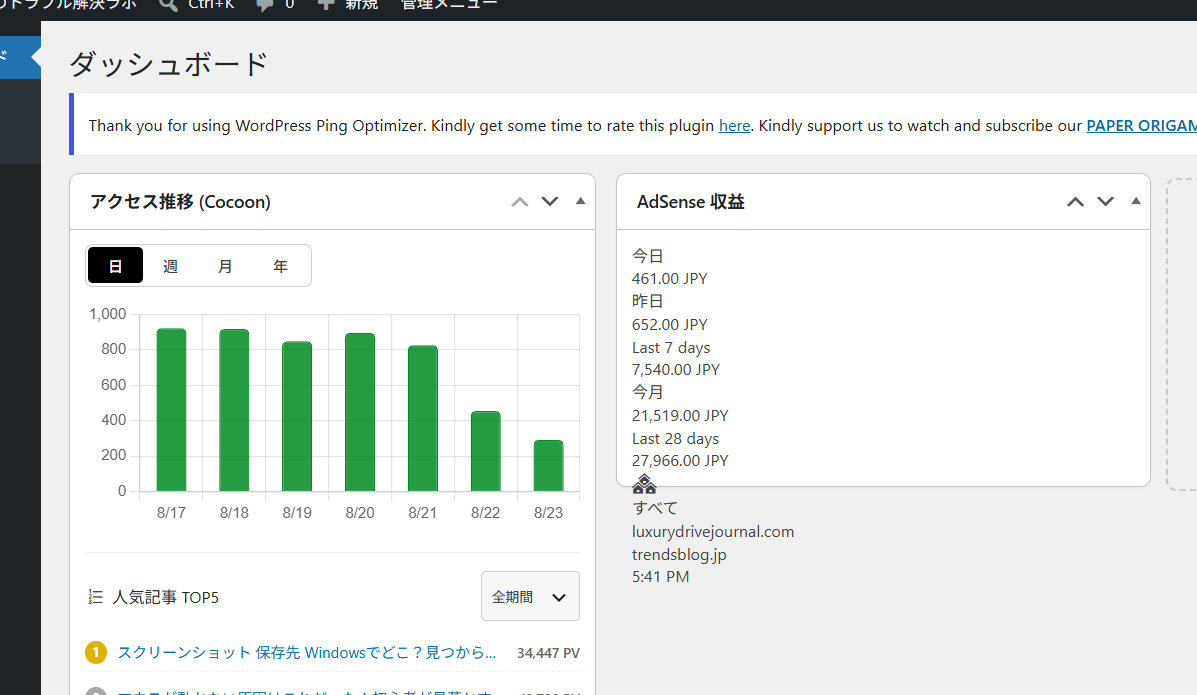Switch chart to 月 view
The height and width of the screenshot is (695, 1197).
coord(225,266)
